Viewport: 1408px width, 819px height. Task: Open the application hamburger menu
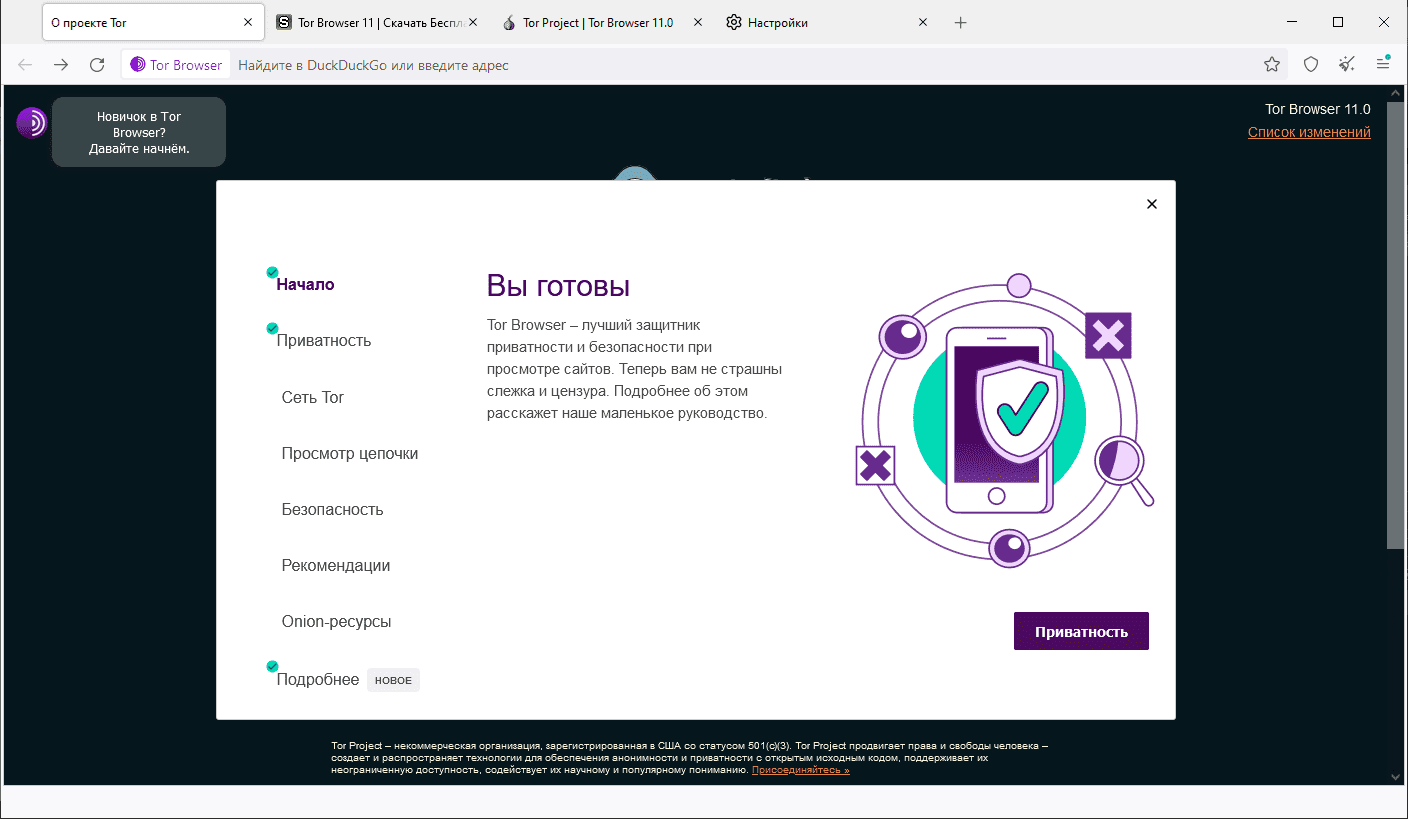(x=1383, y=65)
